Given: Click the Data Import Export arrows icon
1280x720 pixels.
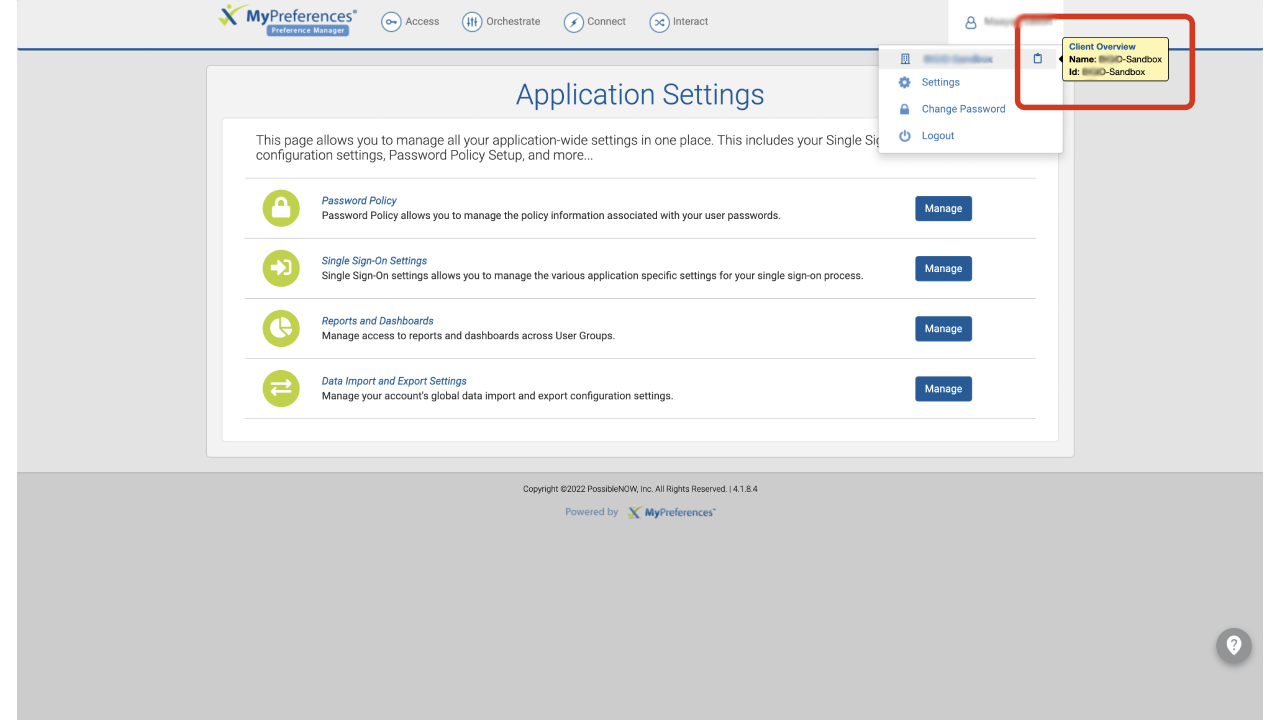Looking at the screenshot, I should (x=281, y=388).
